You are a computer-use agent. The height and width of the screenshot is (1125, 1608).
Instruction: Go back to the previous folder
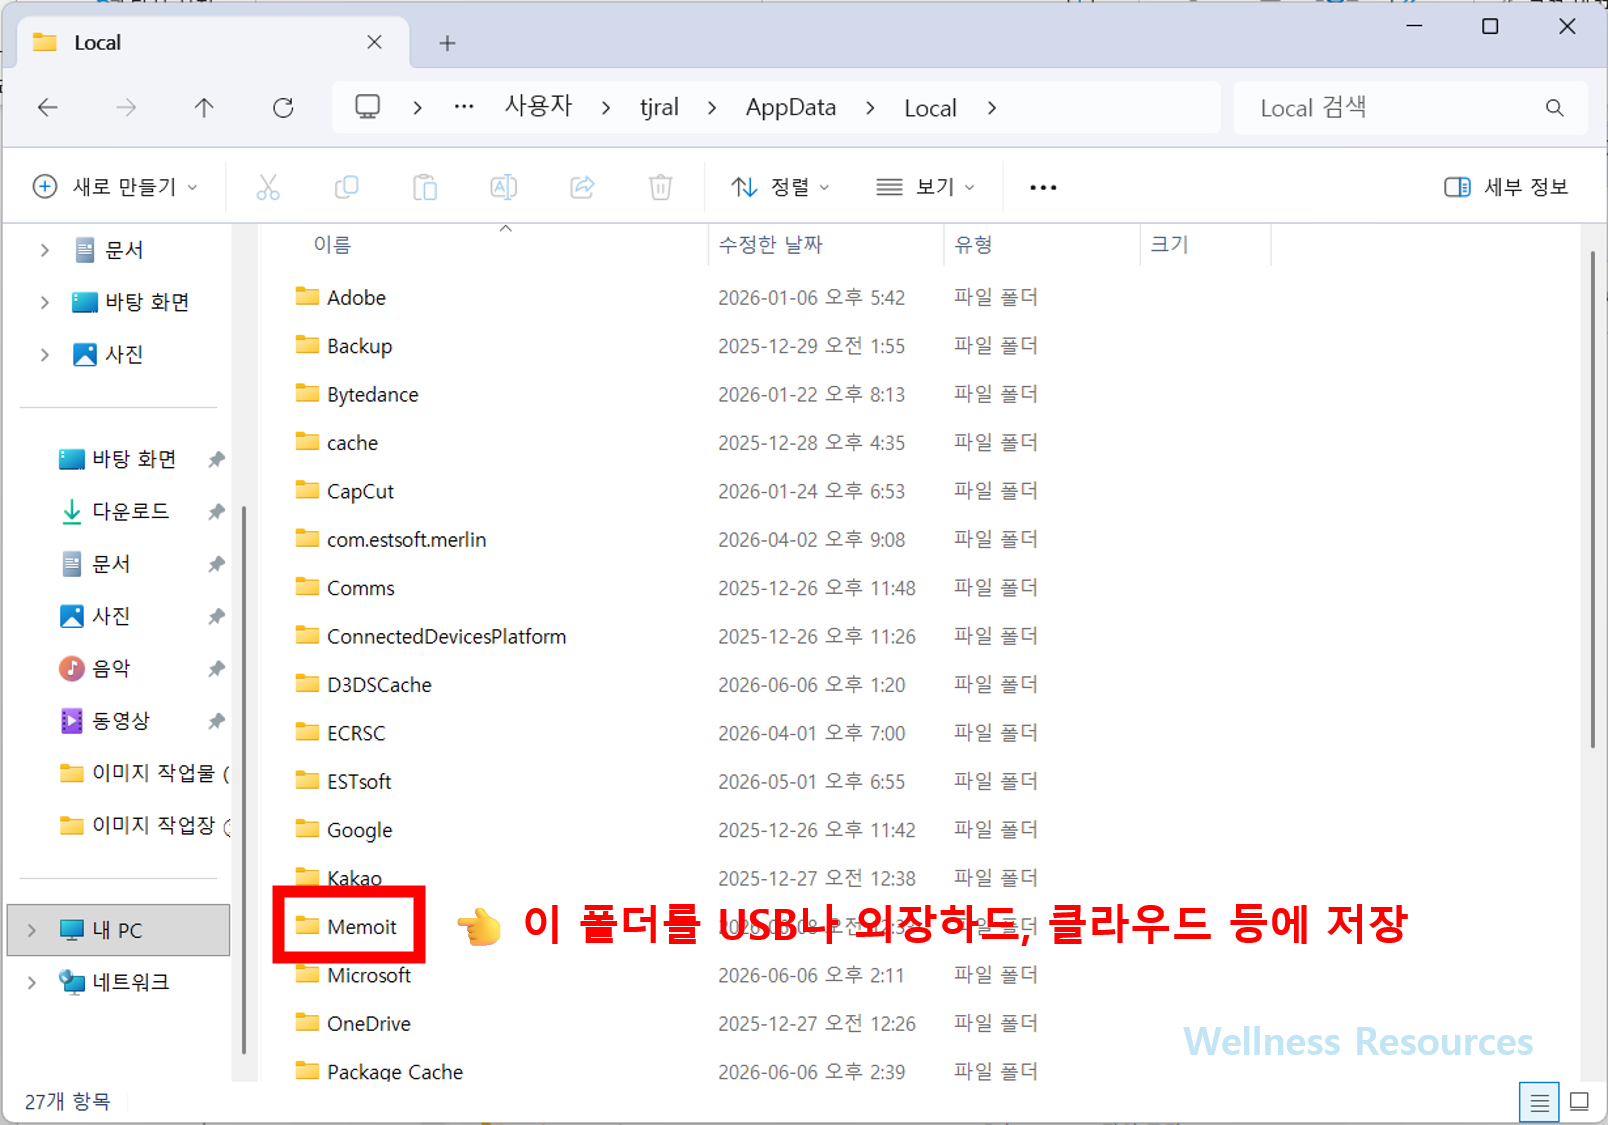click(x=47, y=107)
